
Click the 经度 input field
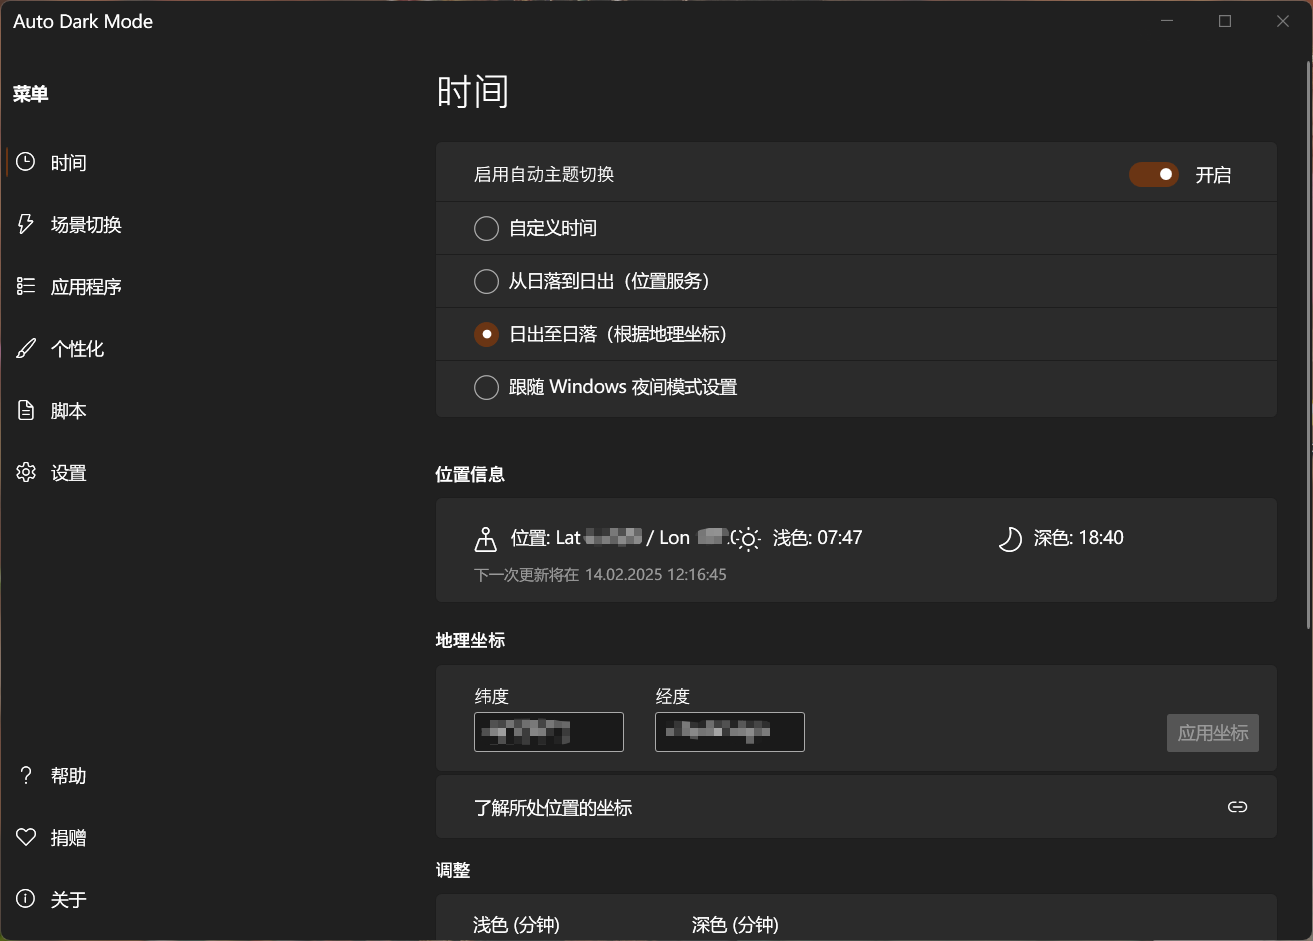click(x=729, y=732)
